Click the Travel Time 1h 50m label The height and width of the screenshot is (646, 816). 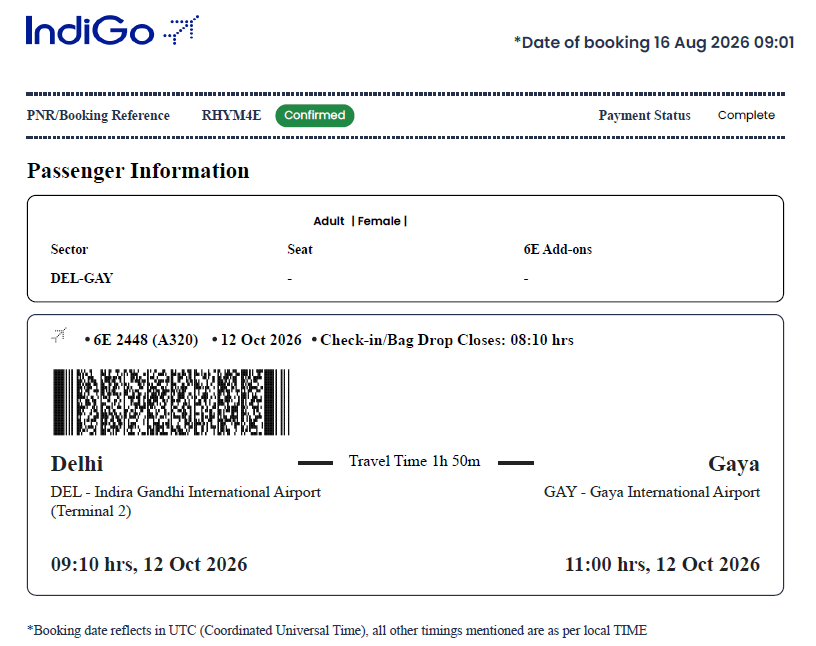(415, 461)
